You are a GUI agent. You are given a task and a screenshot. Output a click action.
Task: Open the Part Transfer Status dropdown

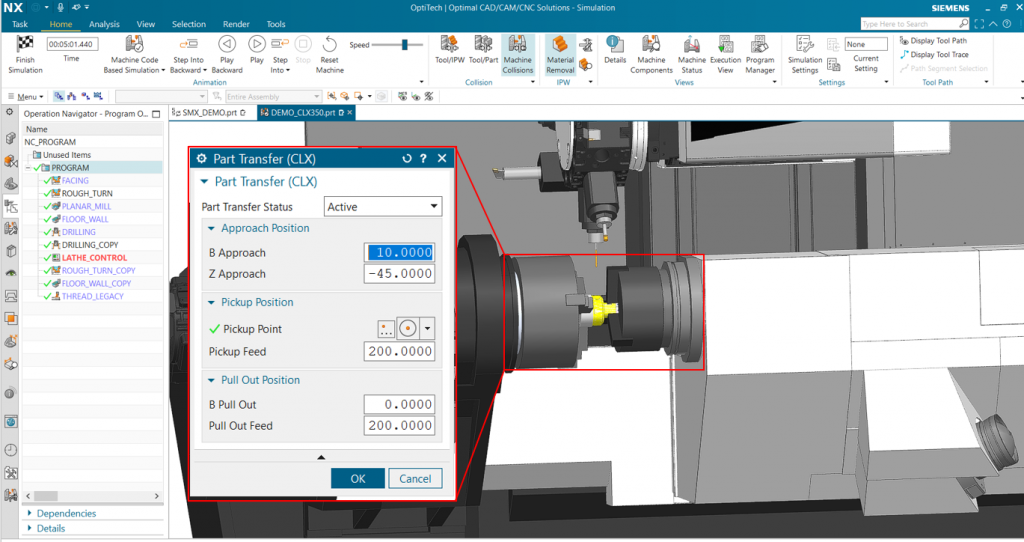383,206
